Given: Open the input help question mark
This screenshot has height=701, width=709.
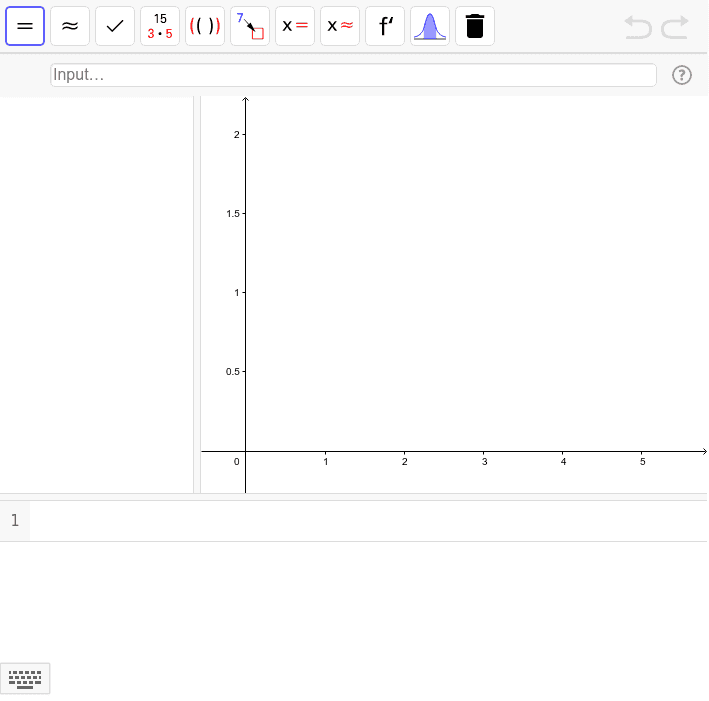Looking at the screenshot, I should point(681,75).
